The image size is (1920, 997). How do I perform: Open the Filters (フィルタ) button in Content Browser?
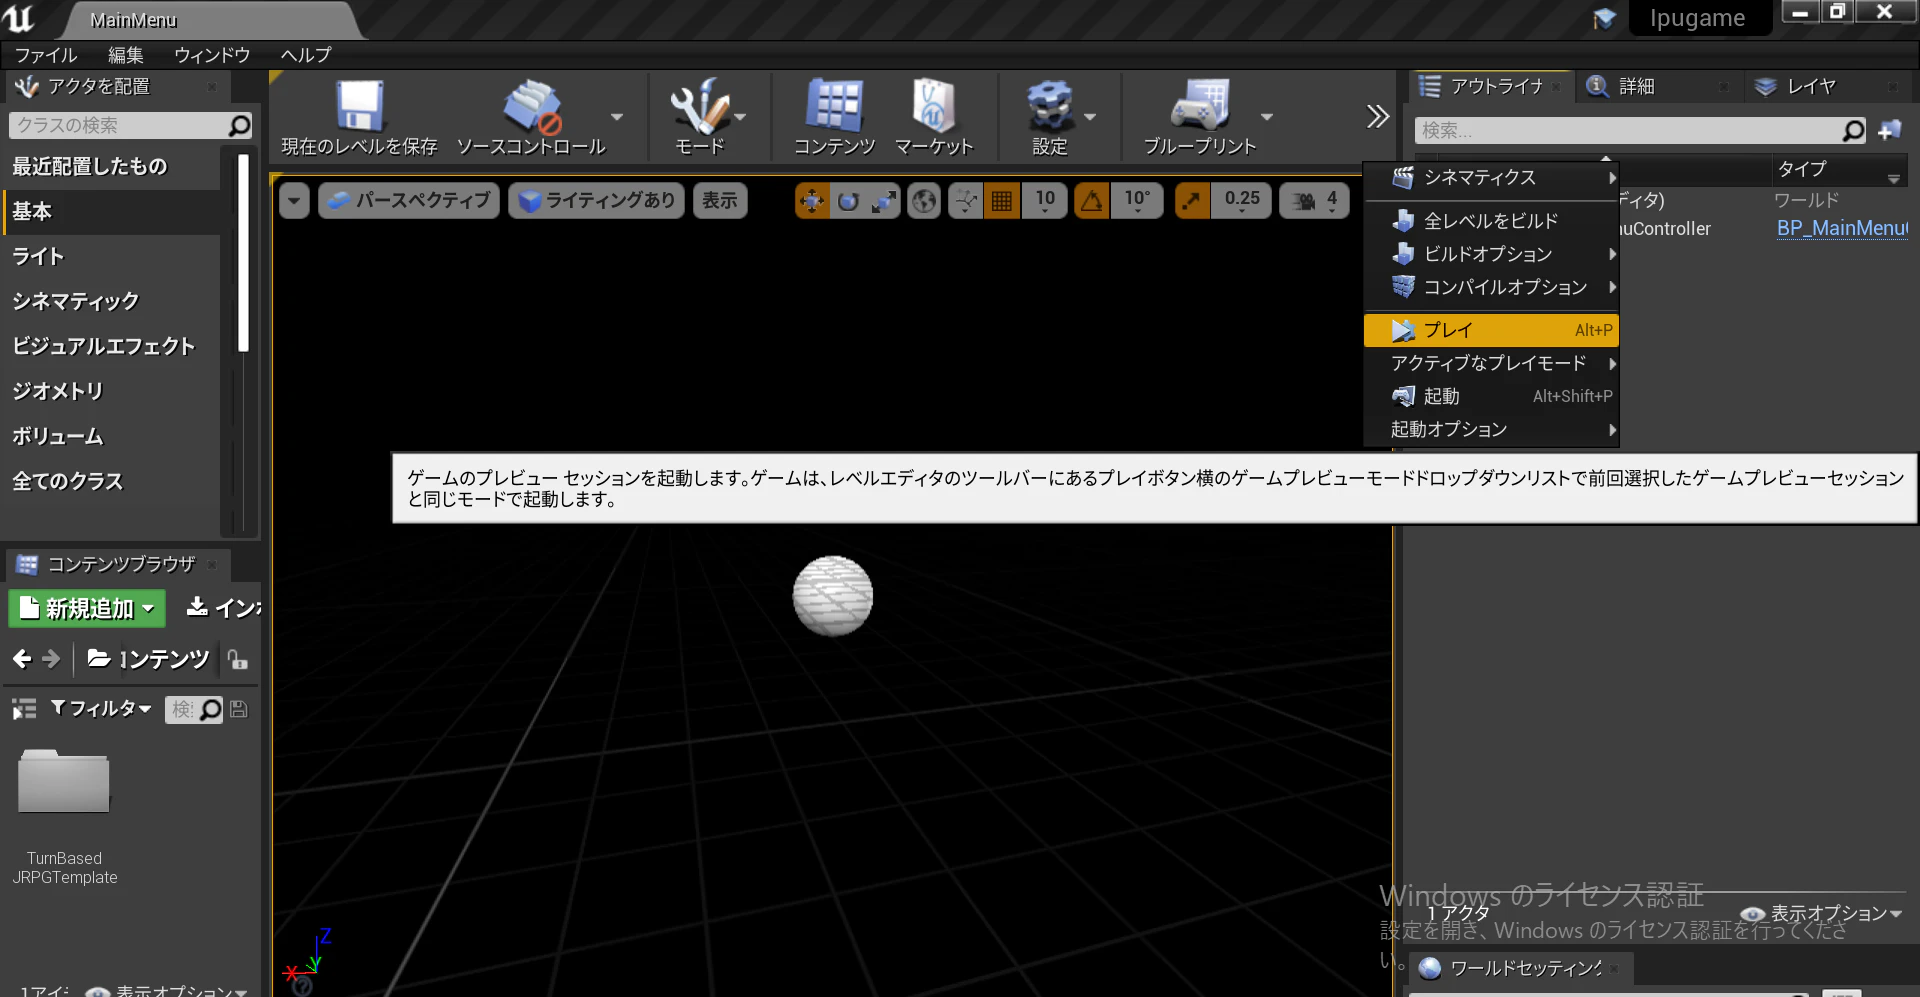click(x=101, y=709)
